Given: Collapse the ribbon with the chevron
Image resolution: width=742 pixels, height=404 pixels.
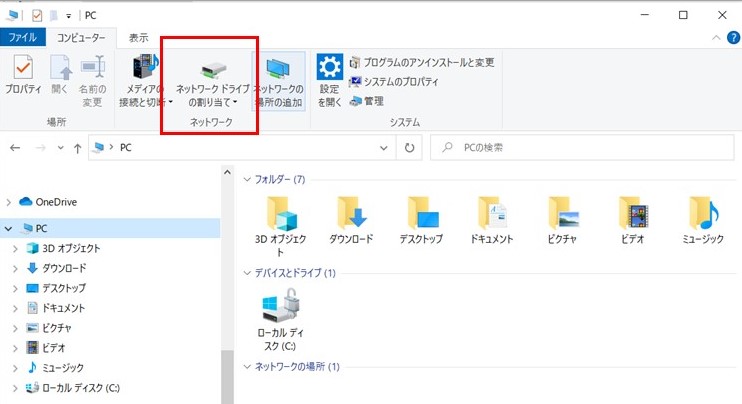Looking at the screenshot, I should pyautogui.click(x=716, y=38).
